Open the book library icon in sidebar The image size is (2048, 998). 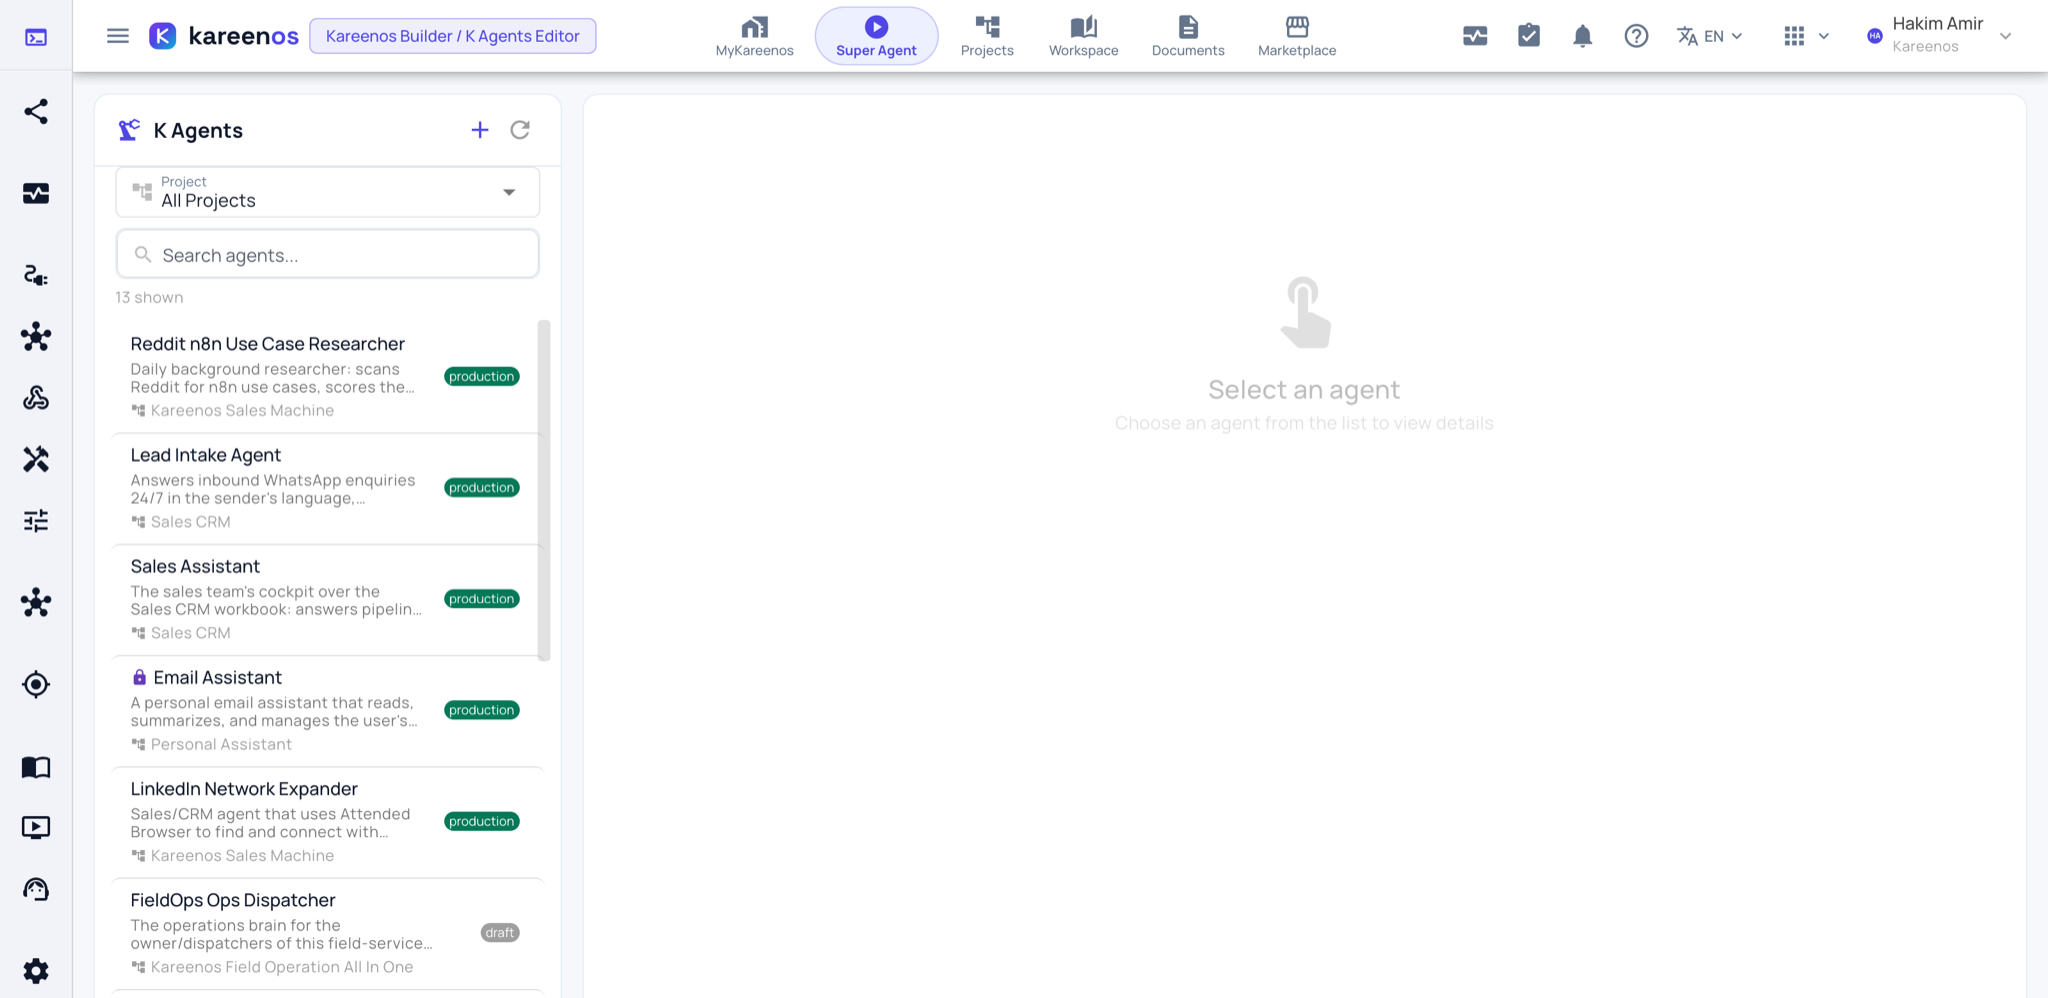pyautogui.click(x=36, y=767)
